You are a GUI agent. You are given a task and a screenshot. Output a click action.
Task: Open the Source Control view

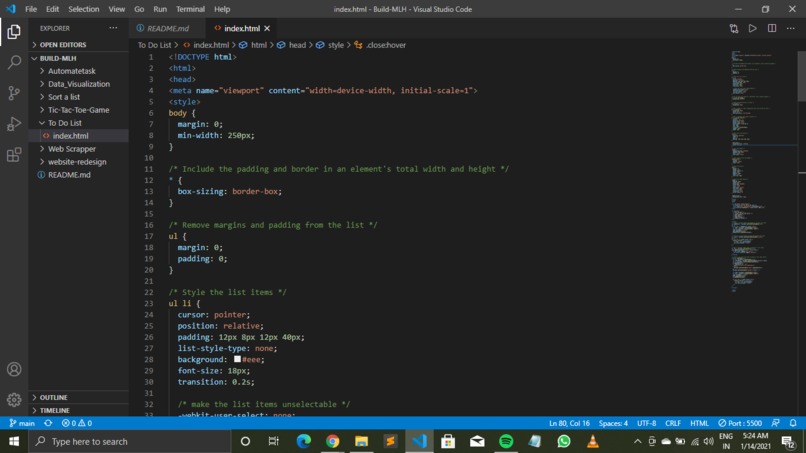point(14,93)
